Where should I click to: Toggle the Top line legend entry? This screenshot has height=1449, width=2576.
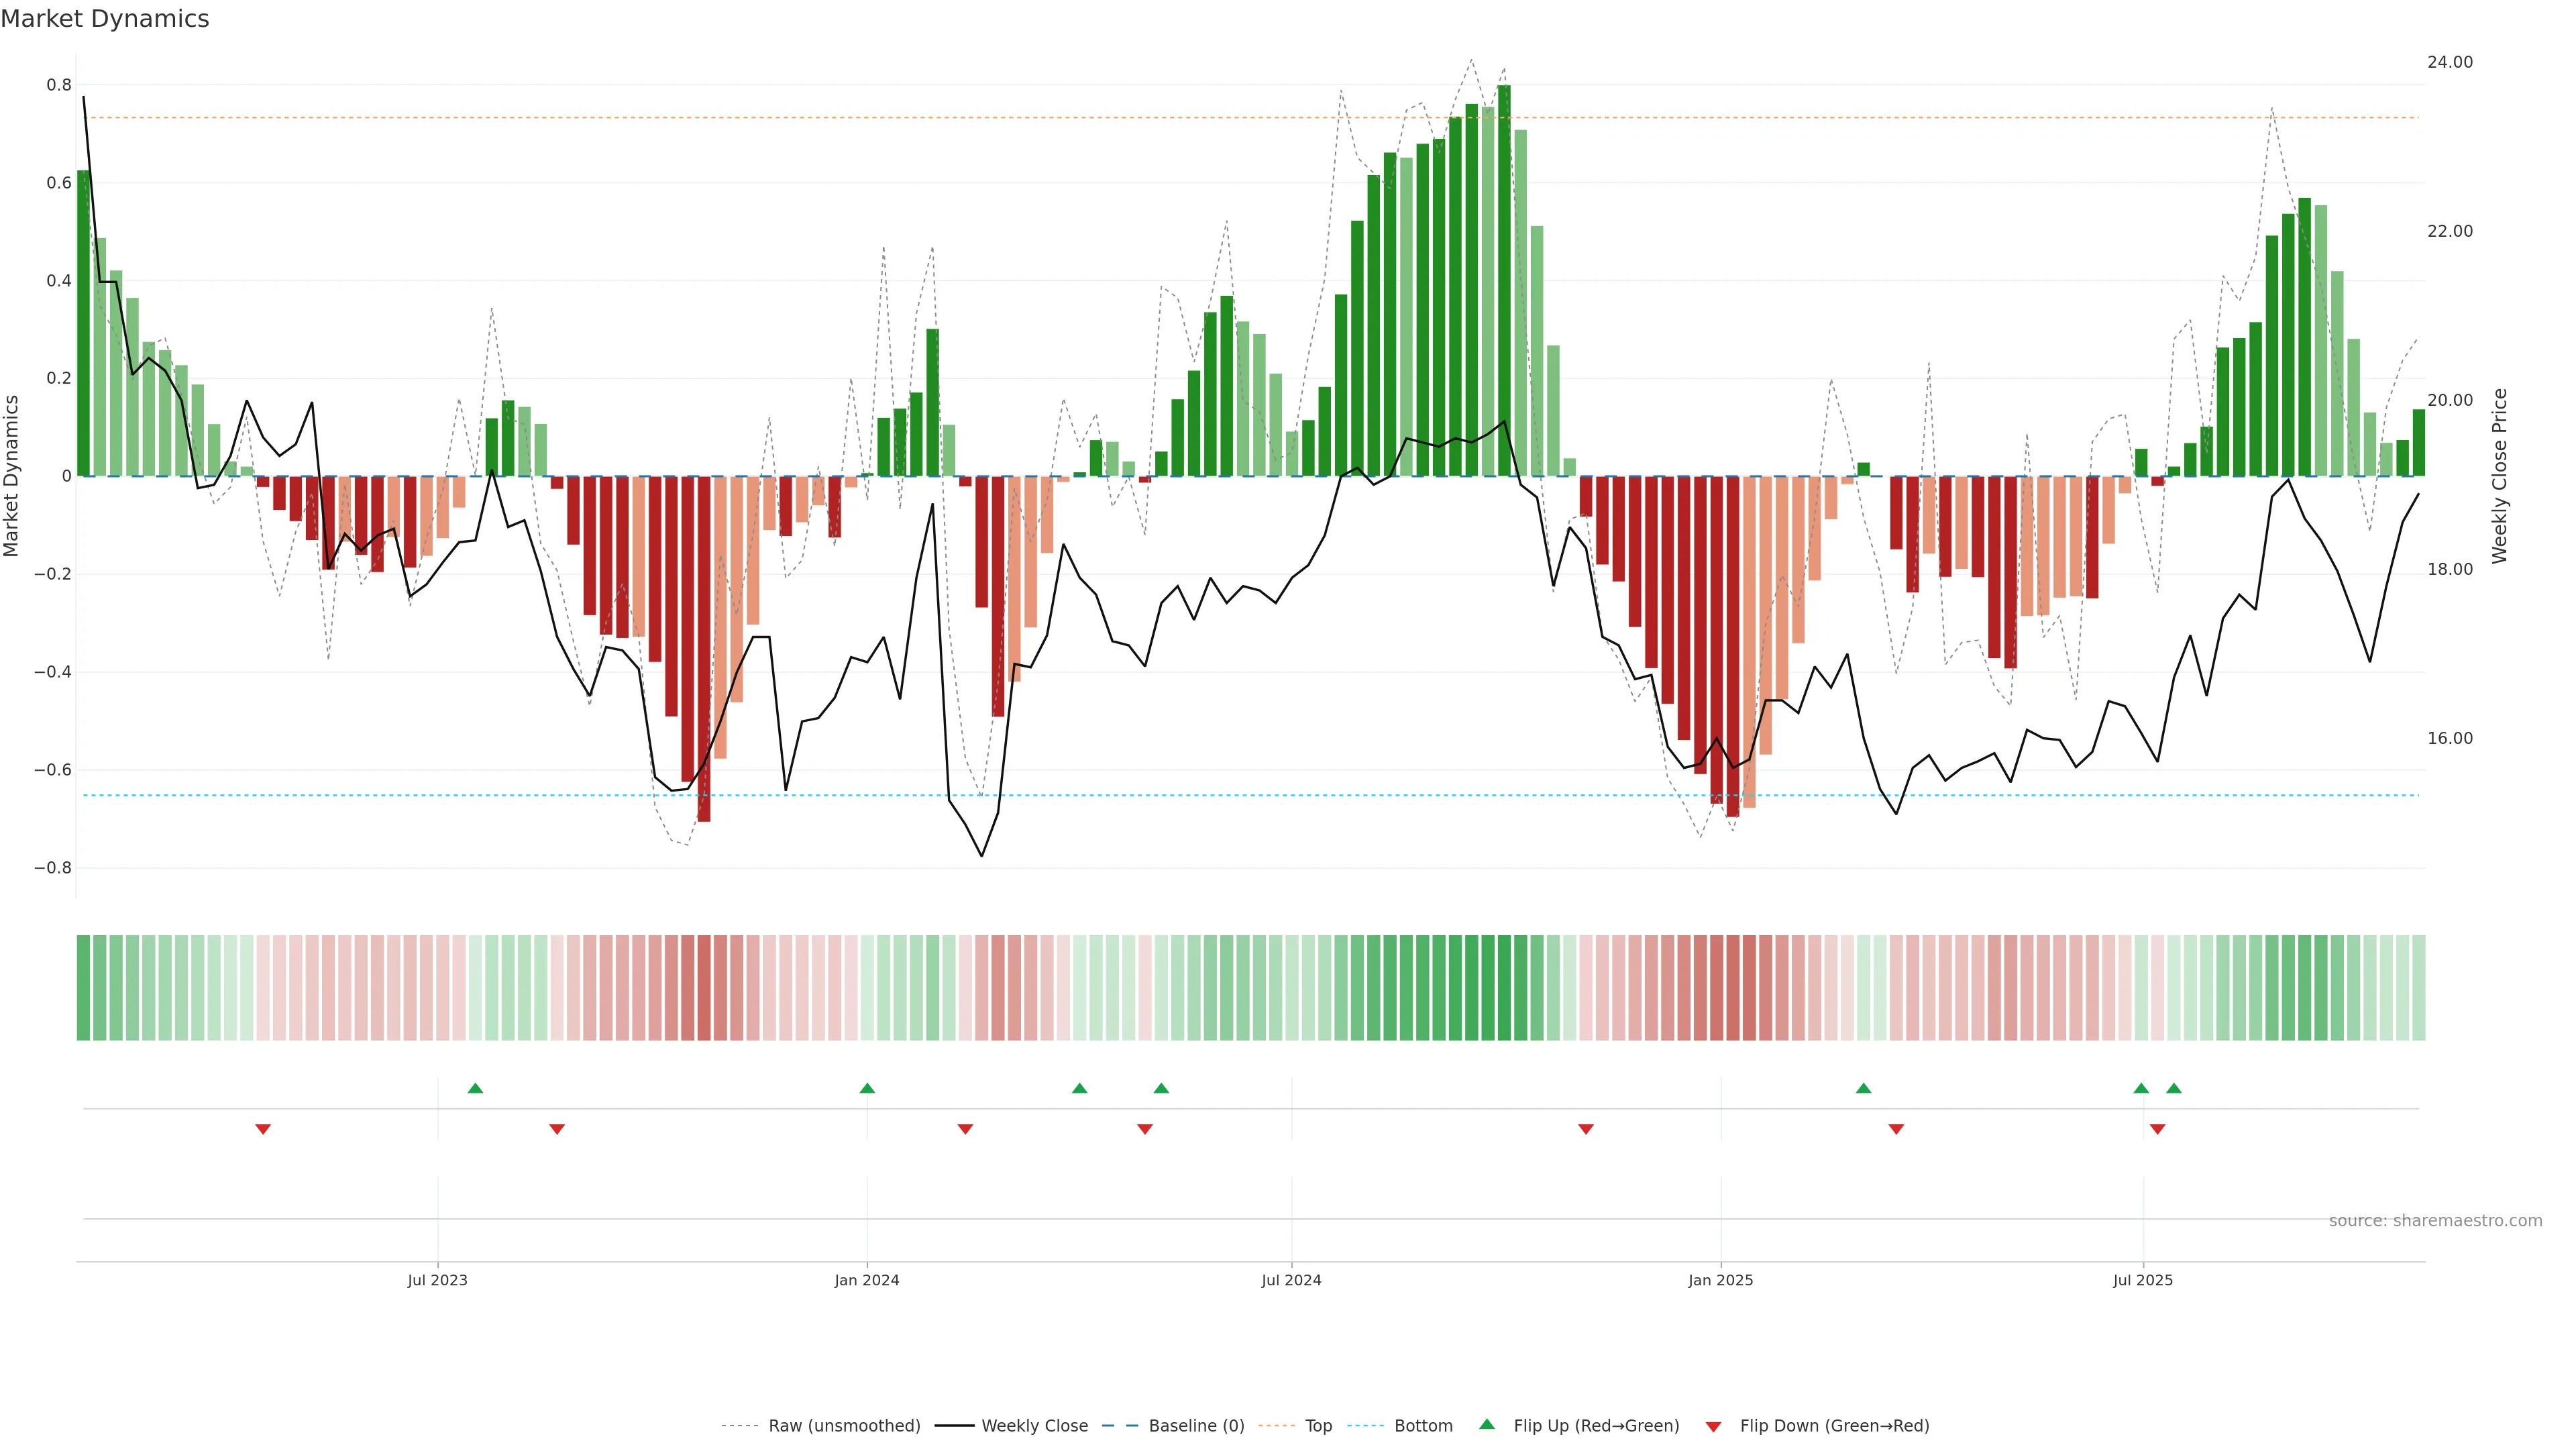(1318, 1426)
